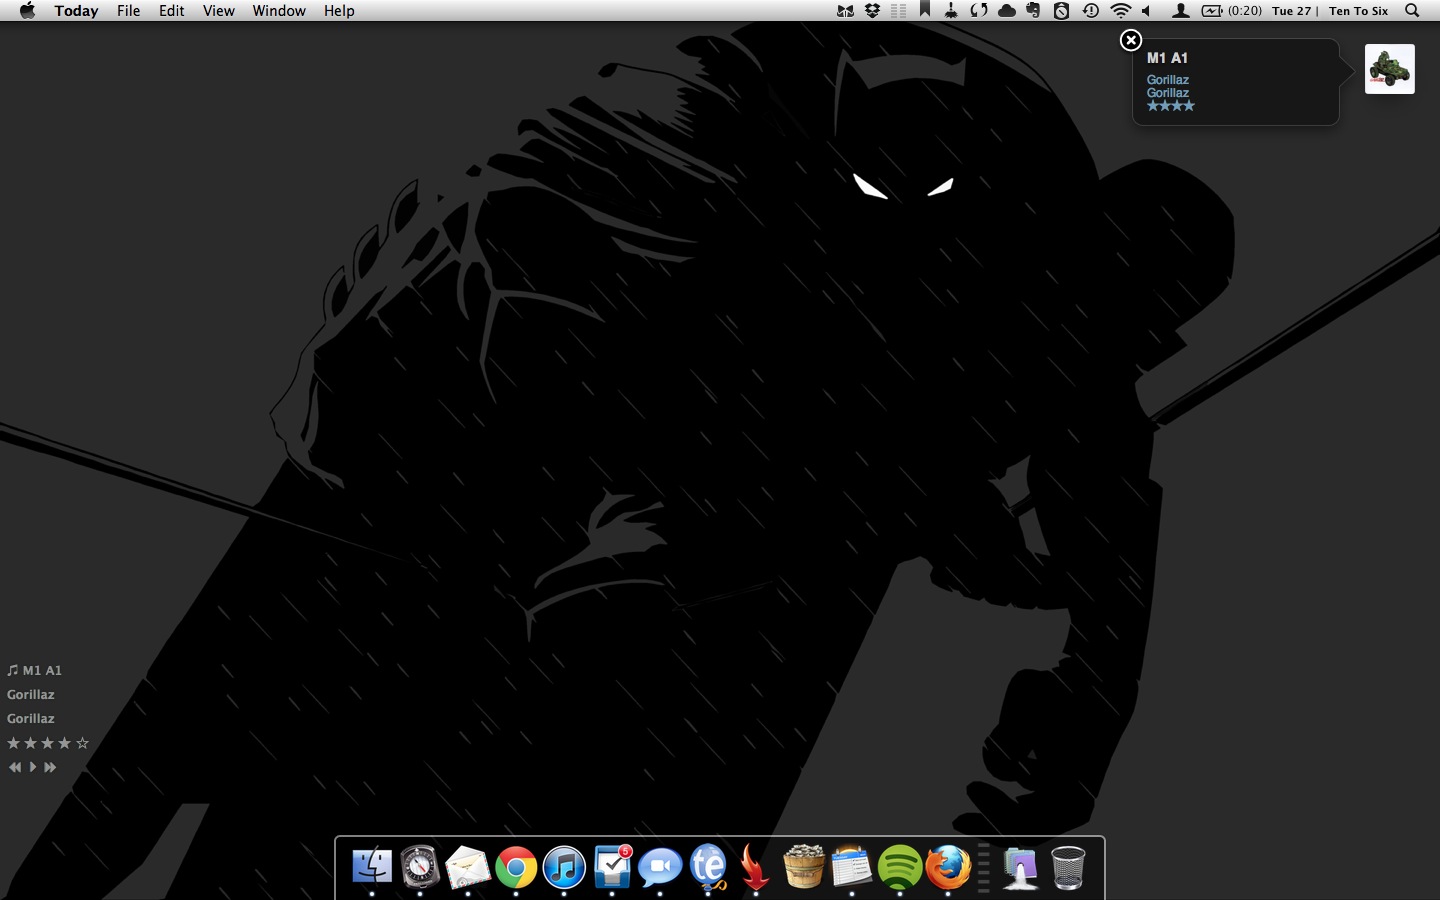
Task: Open the battery status menu
Action: click(1212, 11)
